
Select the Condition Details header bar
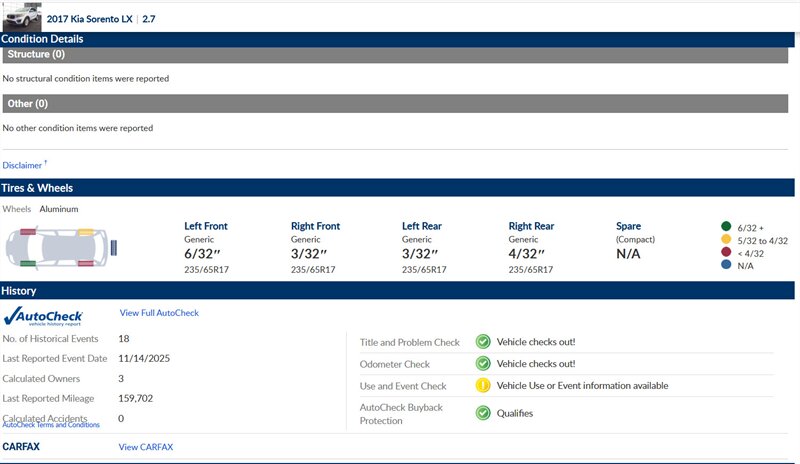pos(400,39)
